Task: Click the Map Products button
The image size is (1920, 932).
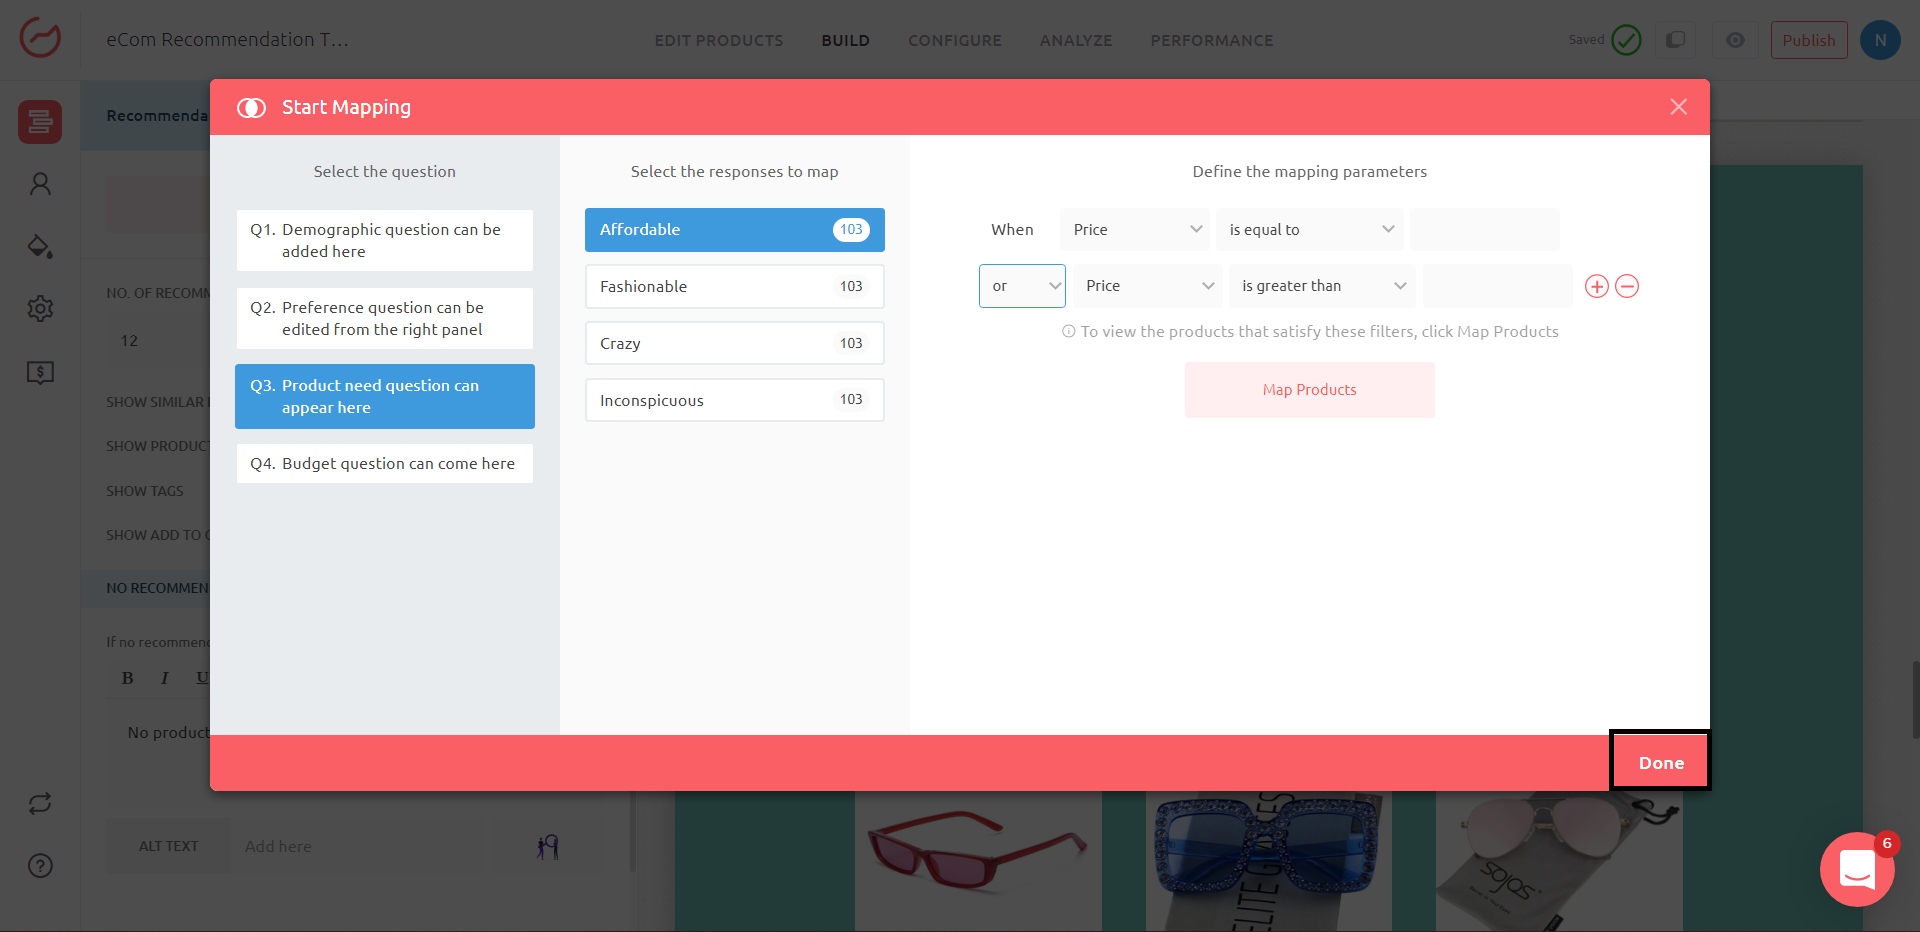Action: pos(1310,390)
